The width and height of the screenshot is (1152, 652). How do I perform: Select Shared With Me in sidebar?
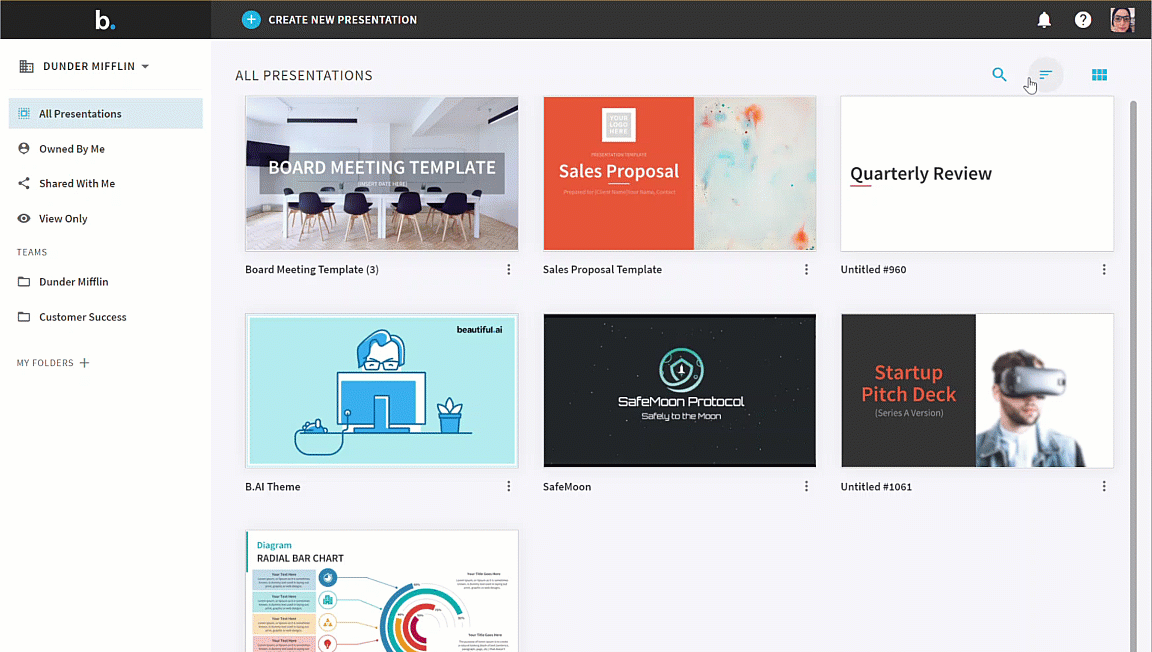coord(106,183)
